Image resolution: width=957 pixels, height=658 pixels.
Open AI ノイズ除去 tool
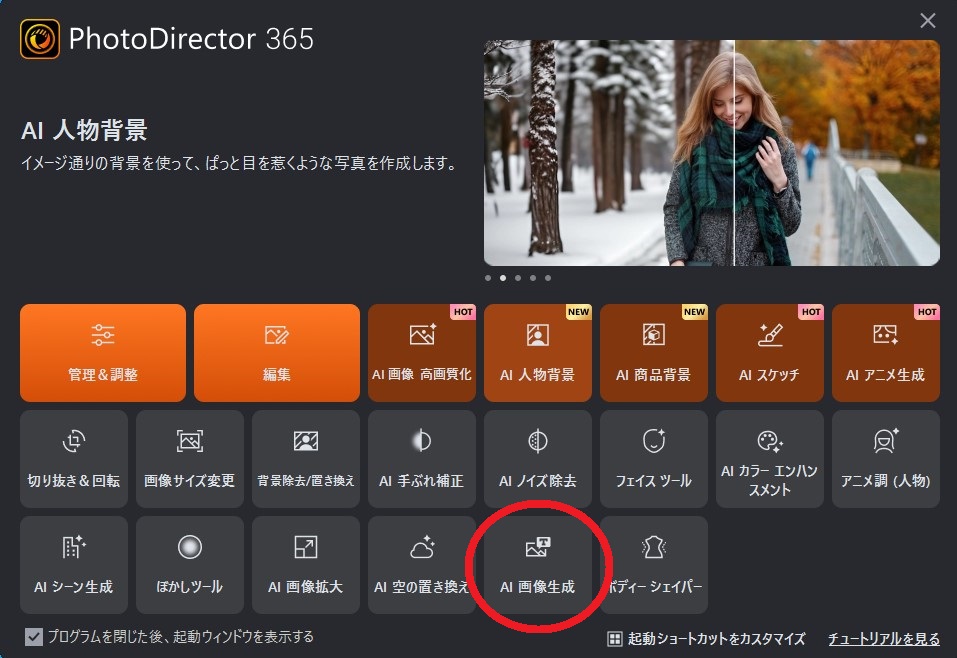[x=538, y=459]
